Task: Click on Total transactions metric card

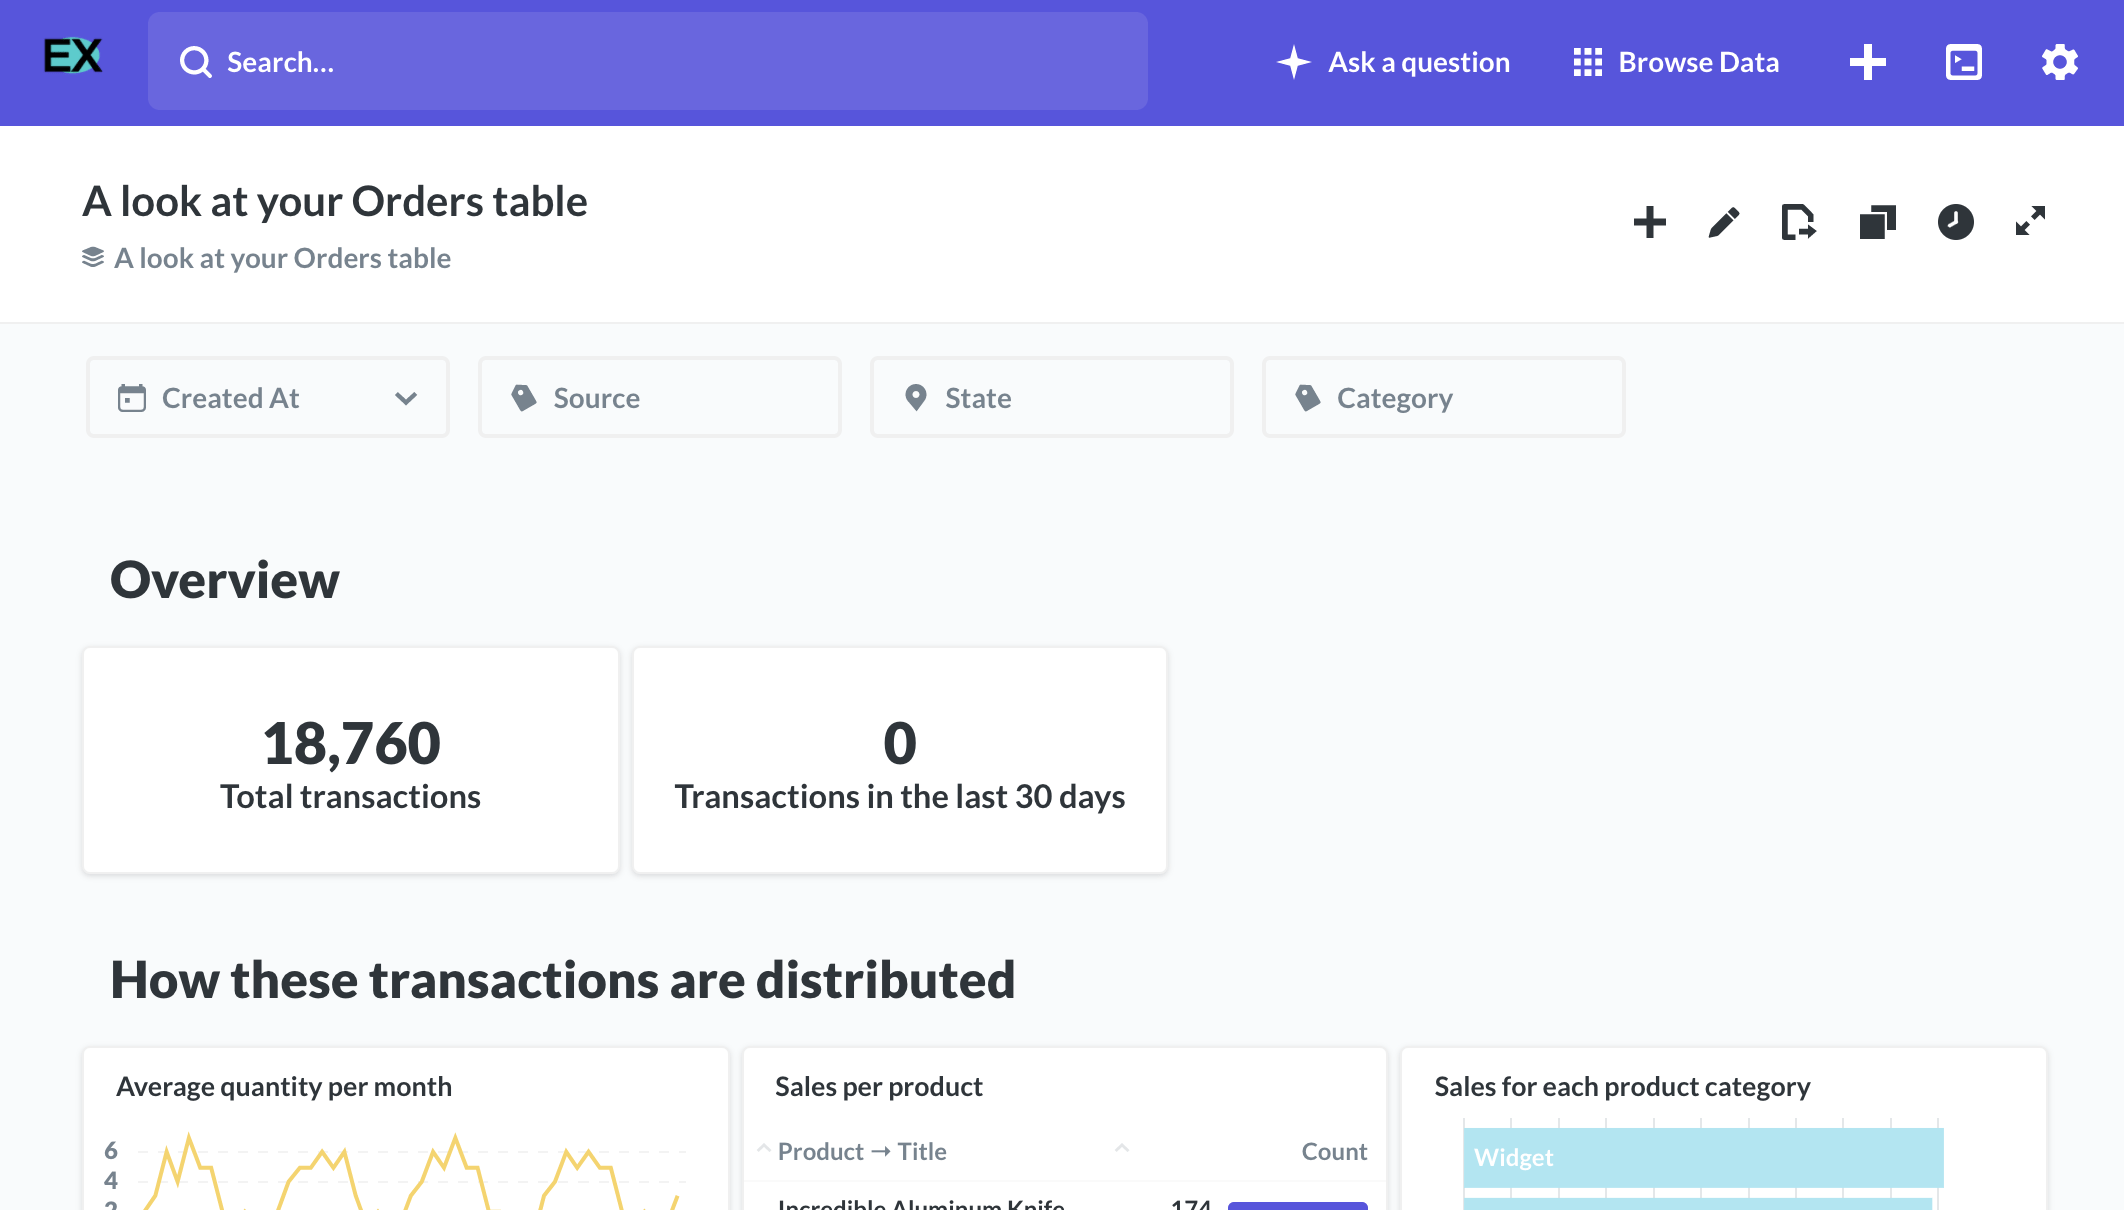Action: (x=350, y=760)
